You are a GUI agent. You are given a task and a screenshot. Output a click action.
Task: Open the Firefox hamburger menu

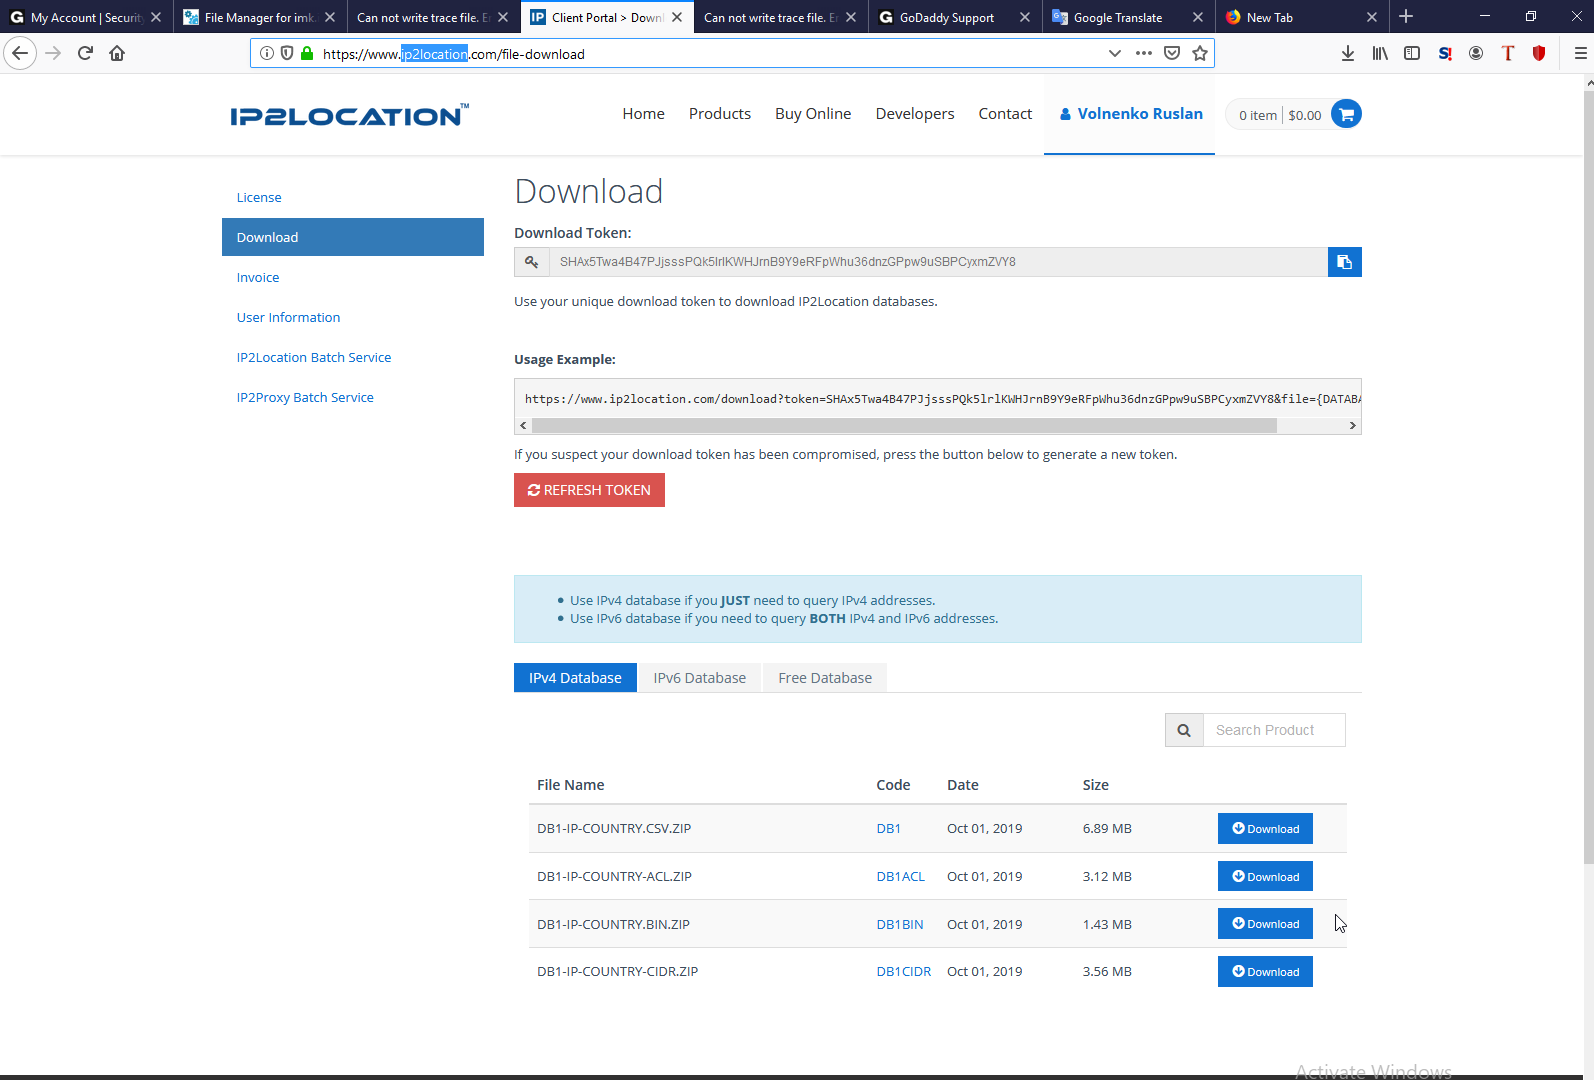[x=1580, y=53]
